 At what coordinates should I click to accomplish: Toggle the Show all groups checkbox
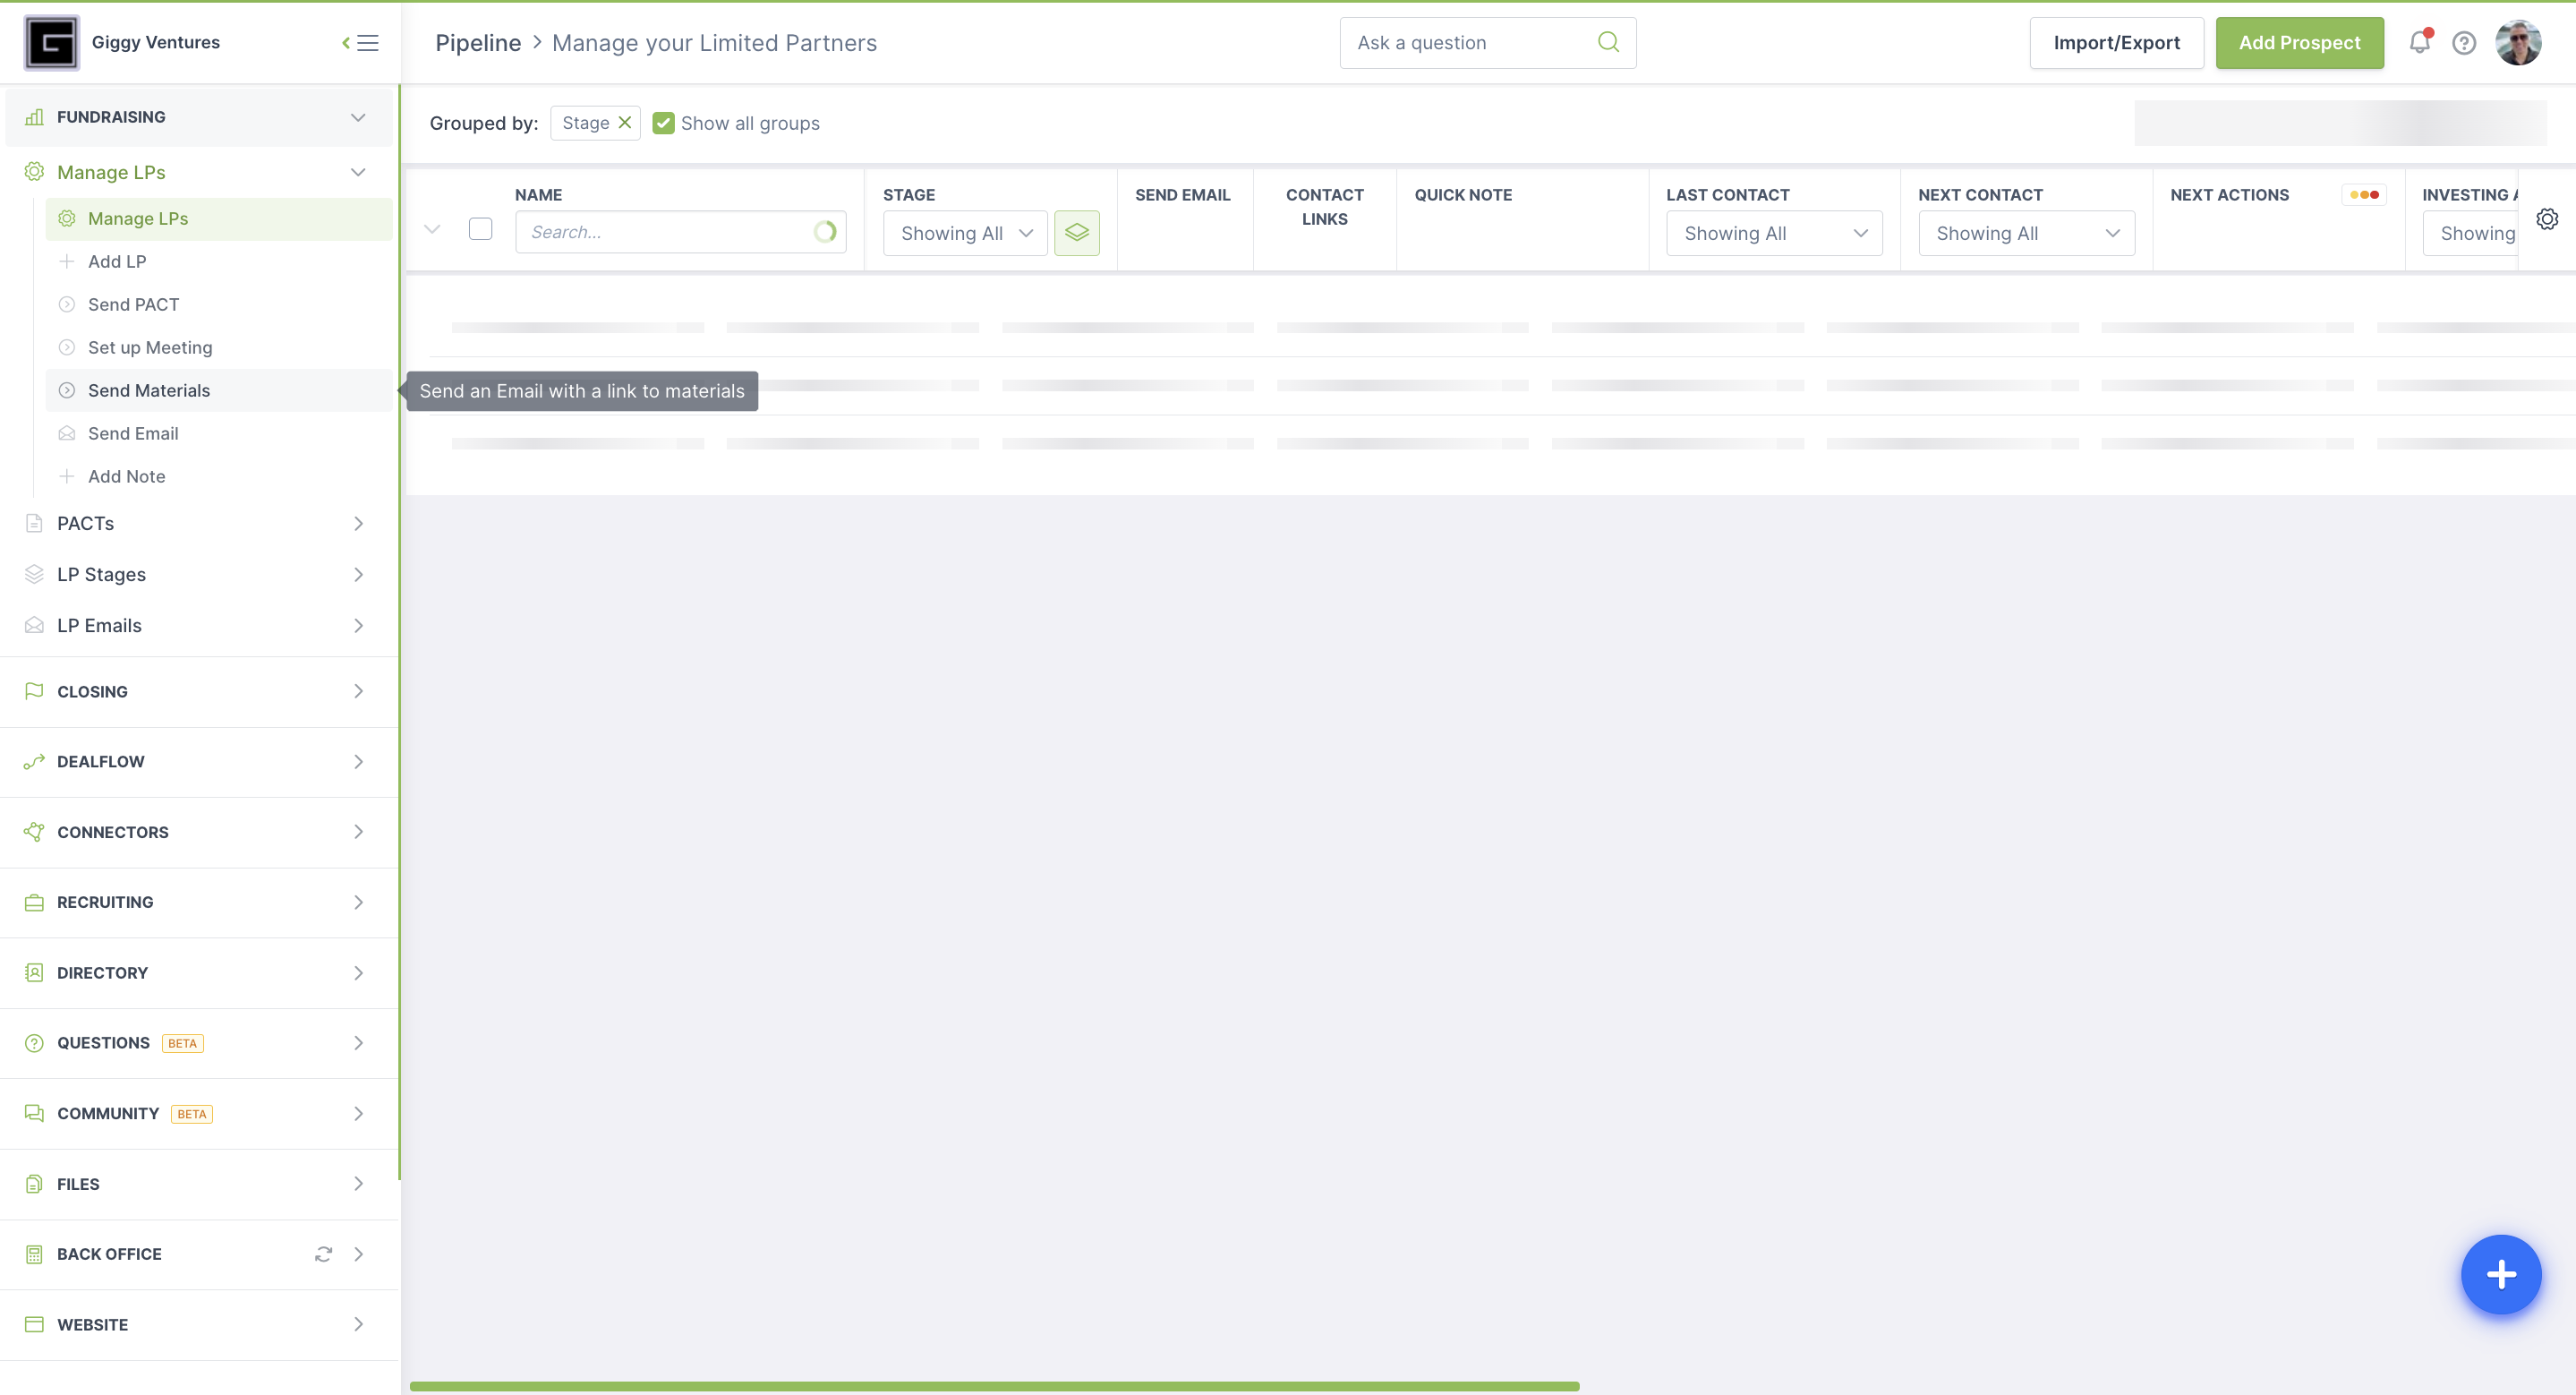pos(663,122)
